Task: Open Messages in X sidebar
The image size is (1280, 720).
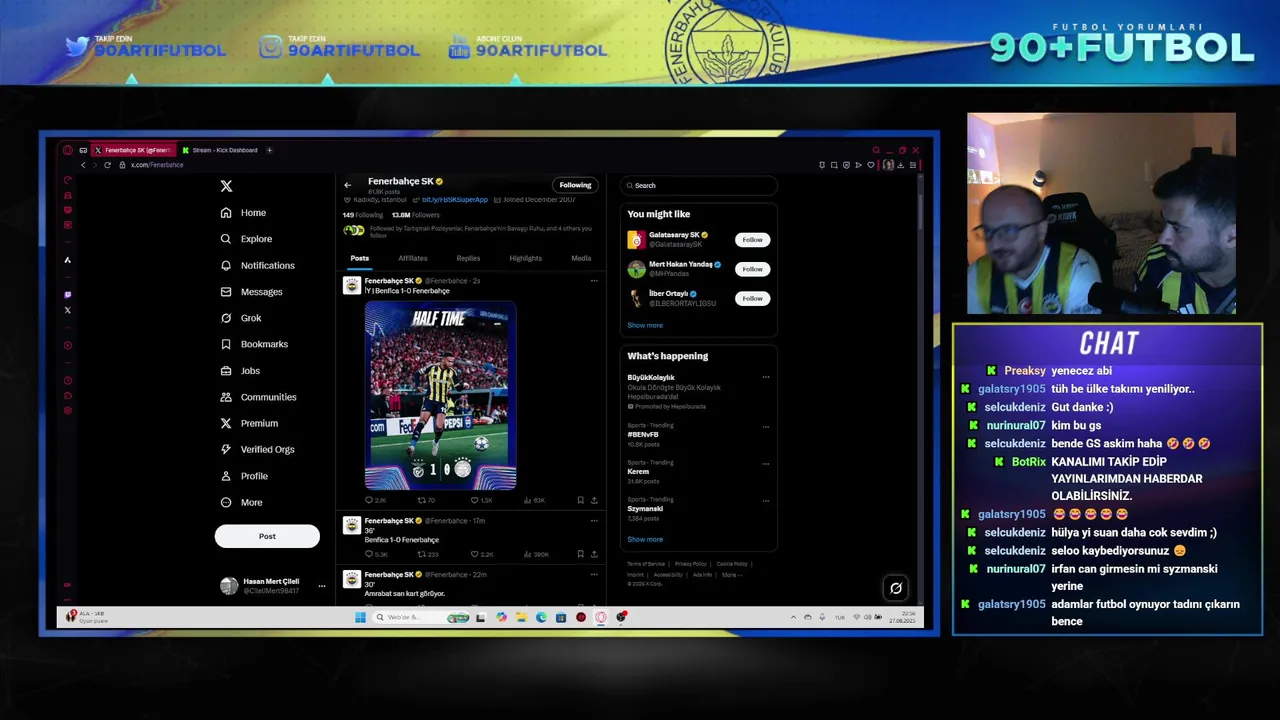Action: [251, 292]
